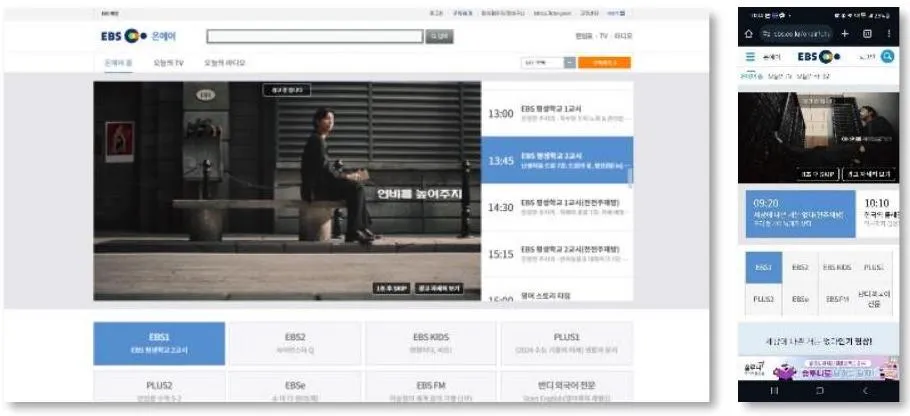Tap the EBS KIDS channel tile on mobile
The height and width of the screenshot is (416, 910).
[x=837, y=267]
